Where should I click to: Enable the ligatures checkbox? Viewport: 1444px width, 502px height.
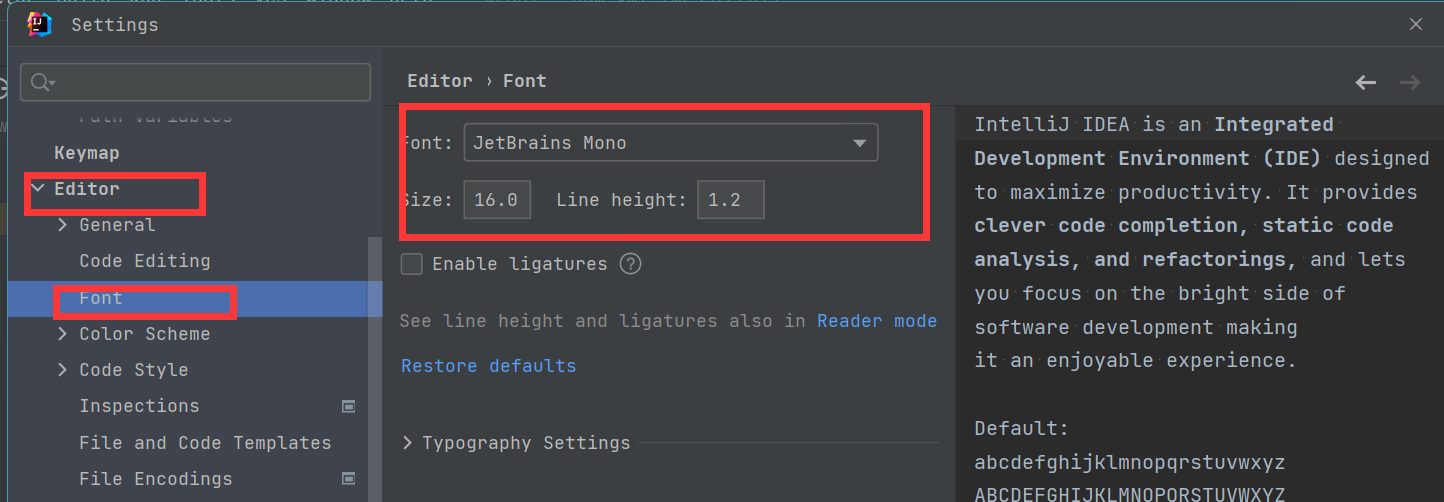point(411,264)
